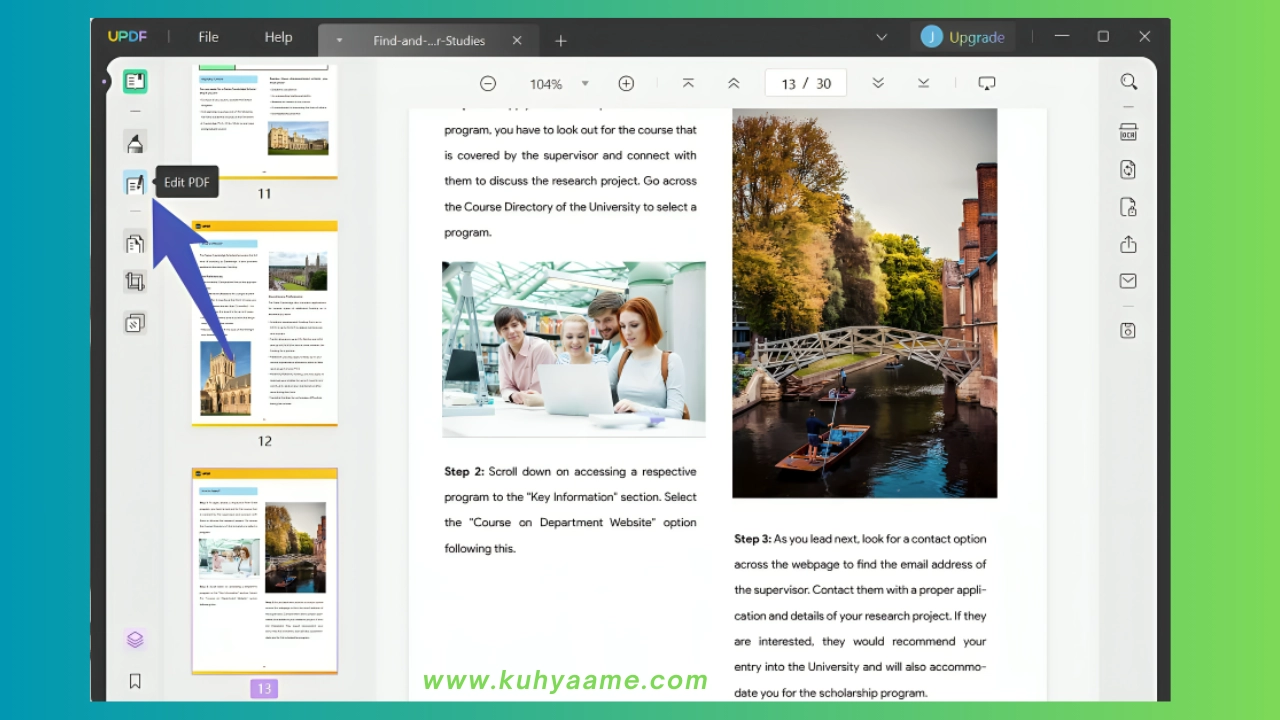Viewport: 1280px width, 720px height.
Task: Open the Help menu
Action: tap(278, 37)
